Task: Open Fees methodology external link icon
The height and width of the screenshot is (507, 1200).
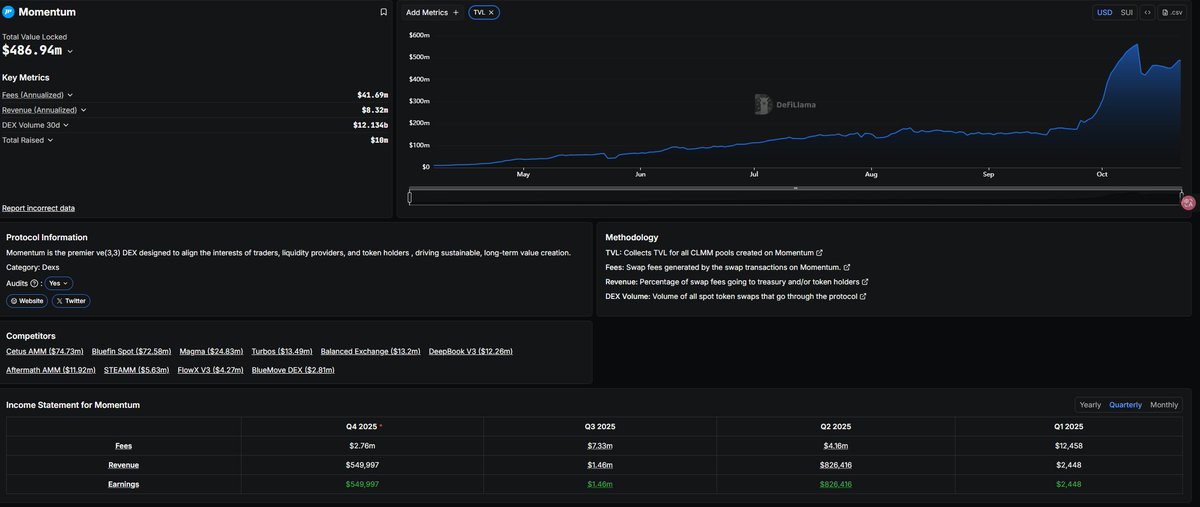Action: click(847, 267)
